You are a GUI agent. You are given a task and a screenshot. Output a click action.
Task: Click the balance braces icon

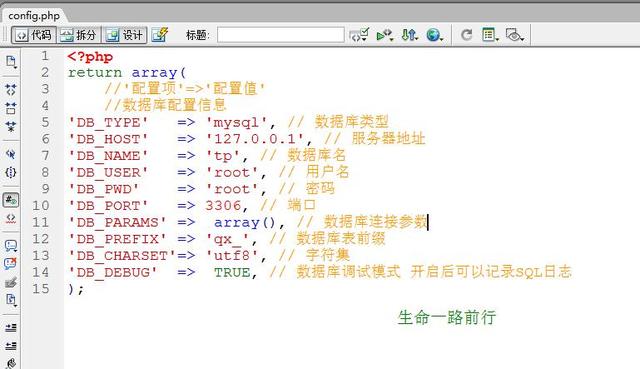[x=11, y=172]
